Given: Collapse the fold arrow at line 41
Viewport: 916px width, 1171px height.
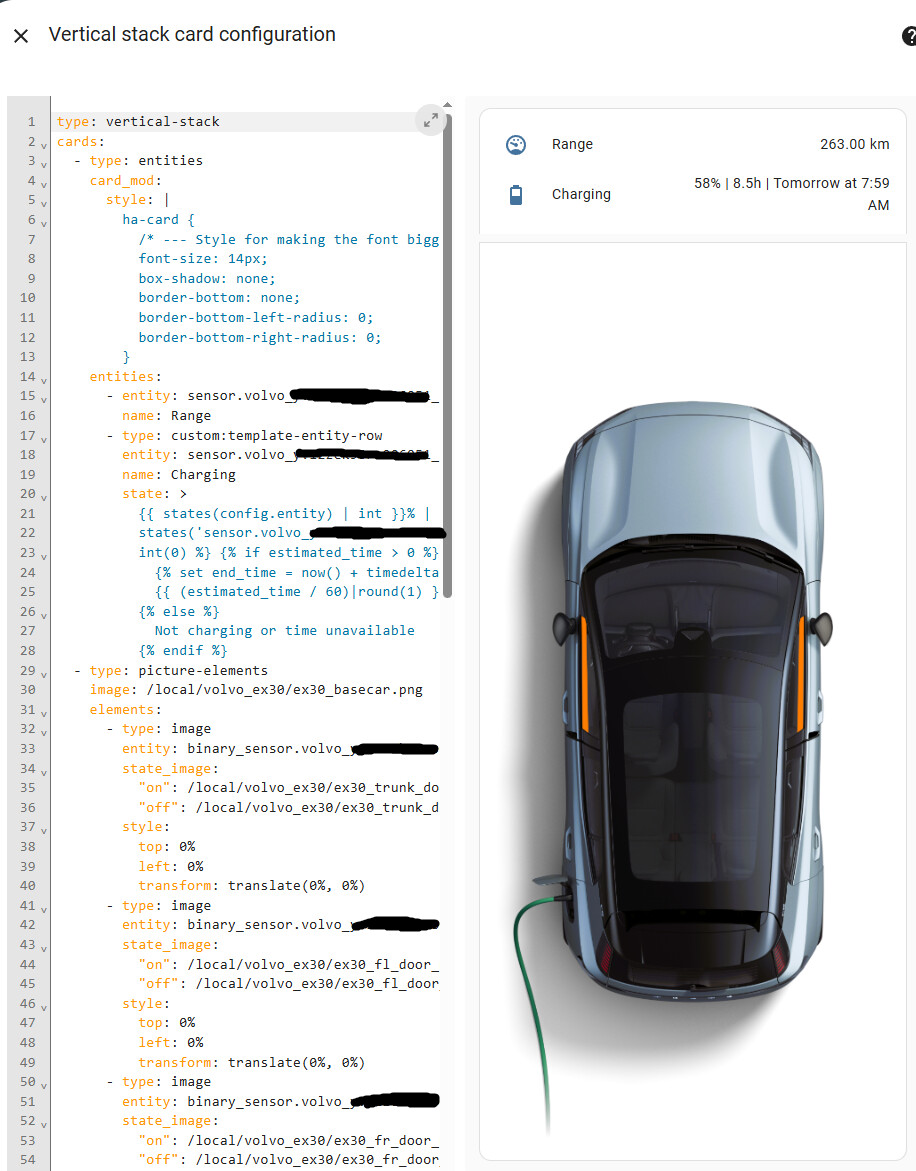Looking at the screenshot, I should (x=43, y=908).
